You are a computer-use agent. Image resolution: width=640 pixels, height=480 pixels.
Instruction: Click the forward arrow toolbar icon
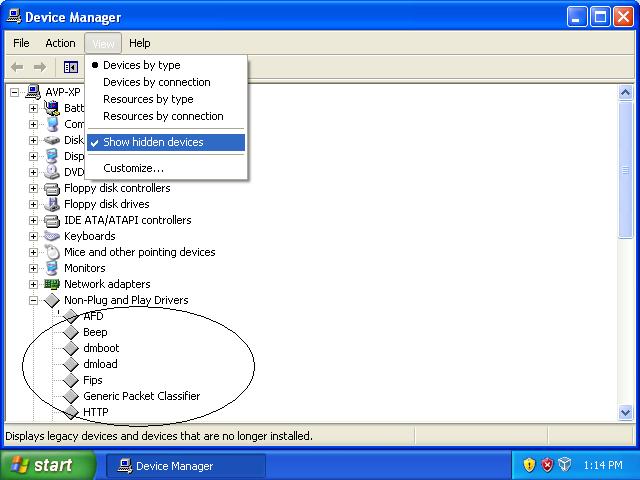(40, 67)
